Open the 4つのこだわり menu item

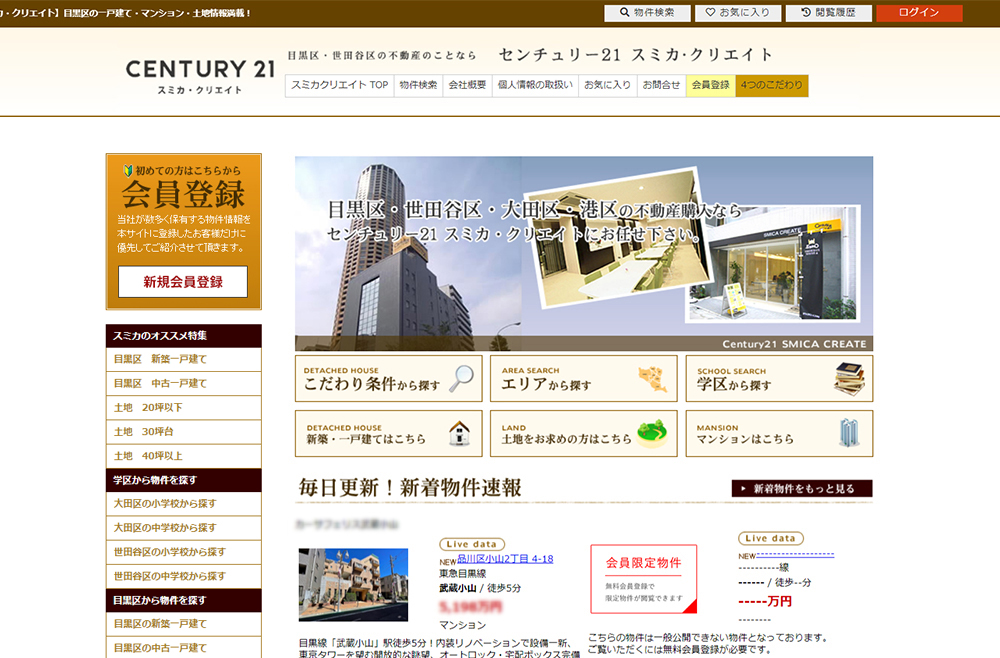point(772,85)
